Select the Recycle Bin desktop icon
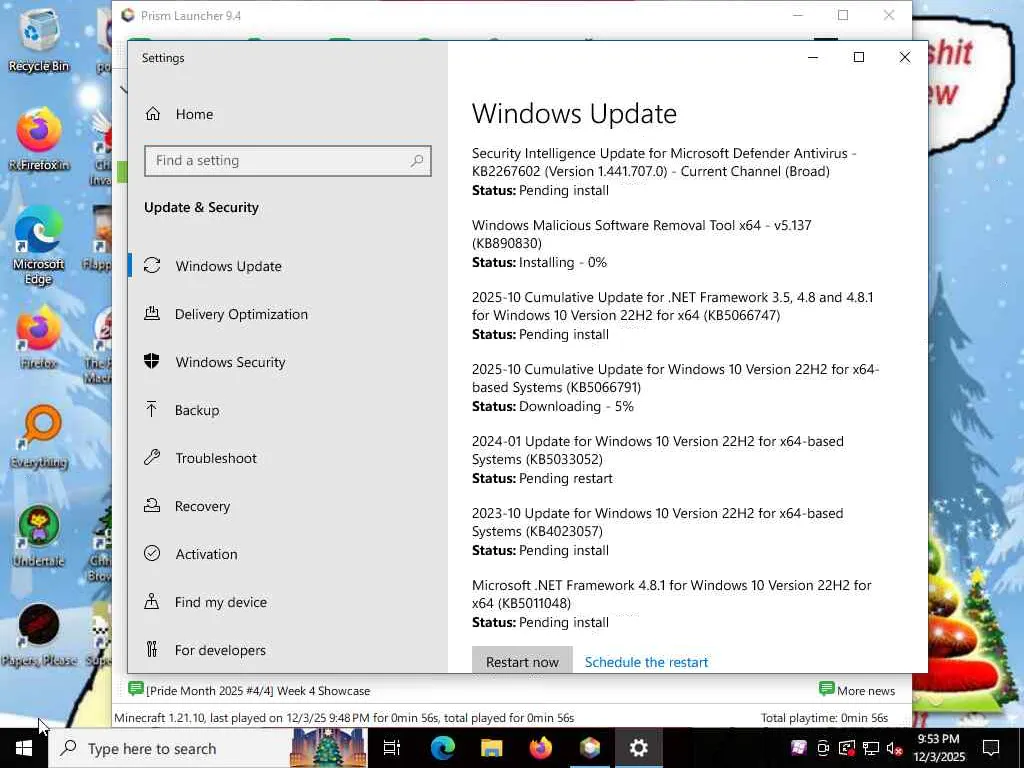 39,40
